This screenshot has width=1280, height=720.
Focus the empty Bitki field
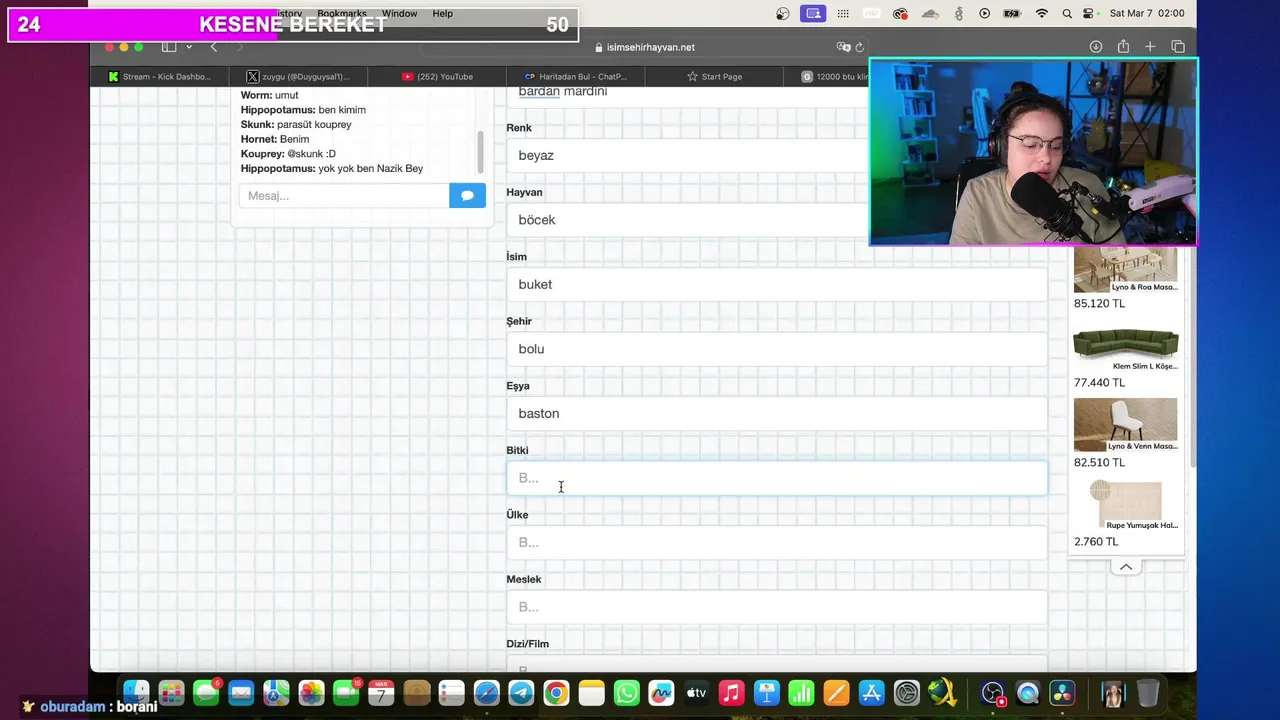point(777,478)
